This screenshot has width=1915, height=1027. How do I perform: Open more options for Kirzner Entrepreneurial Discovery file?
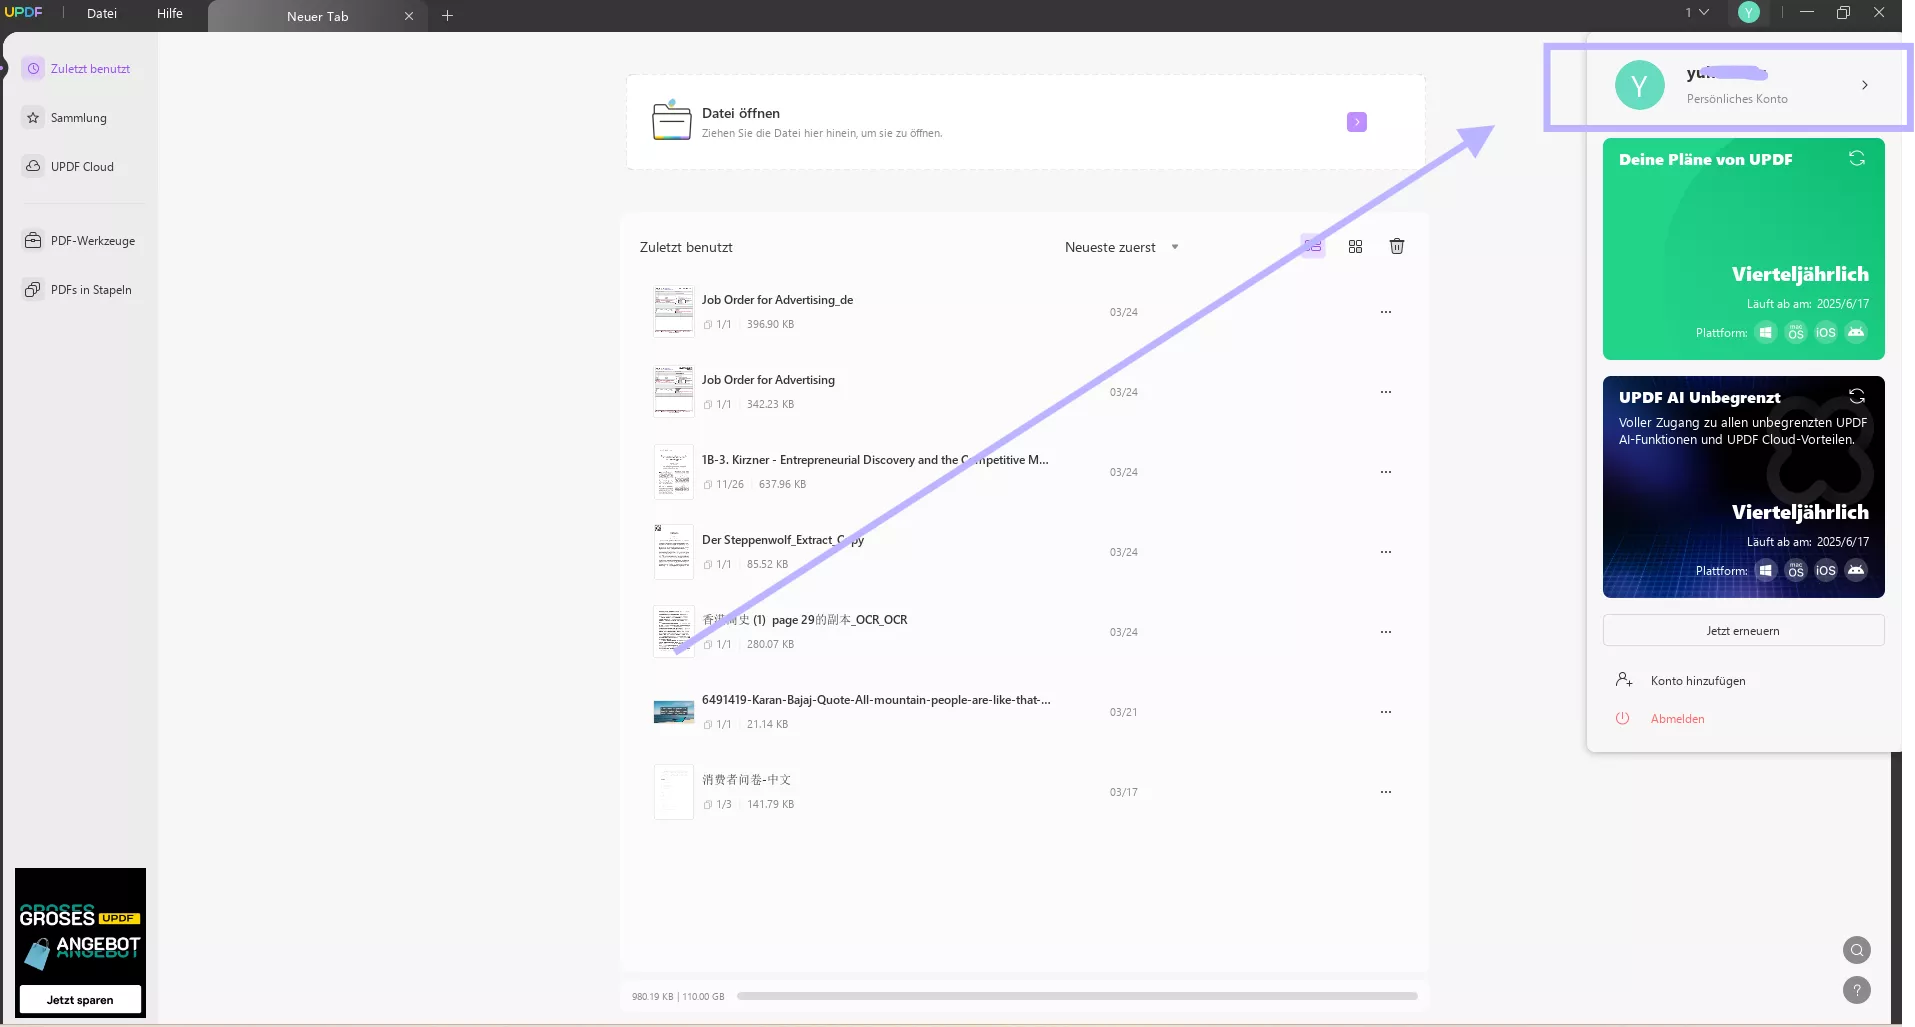point(1386,472)
